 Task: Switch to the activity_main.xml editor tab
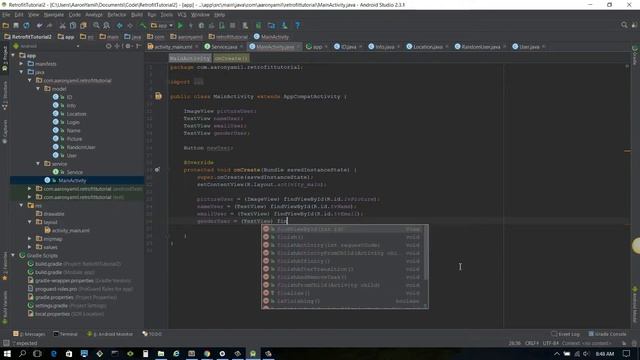173,47
